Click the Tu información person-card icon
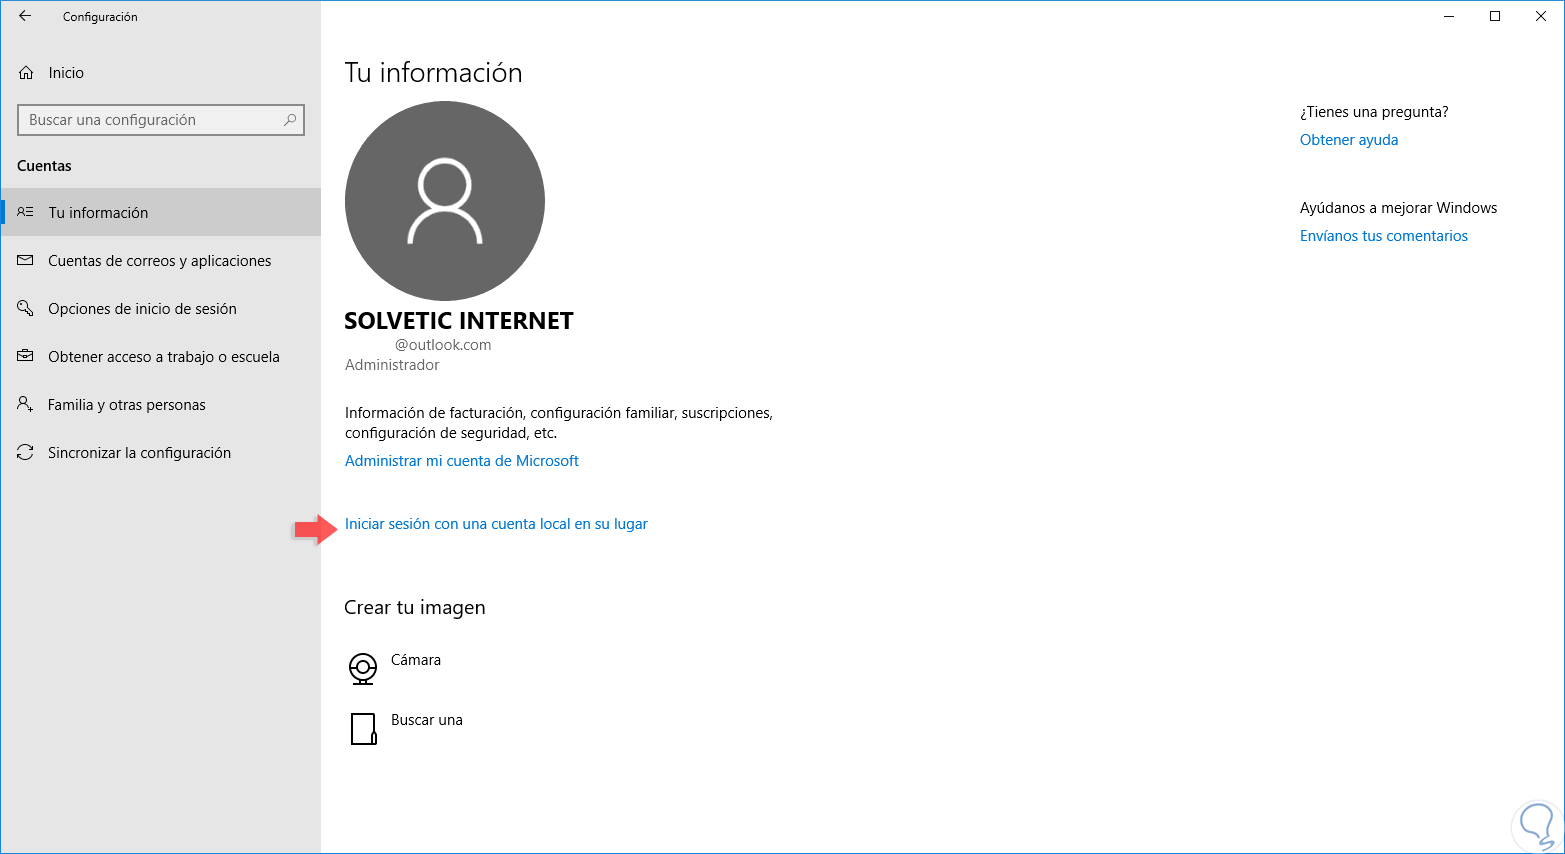 pos(26,212)
